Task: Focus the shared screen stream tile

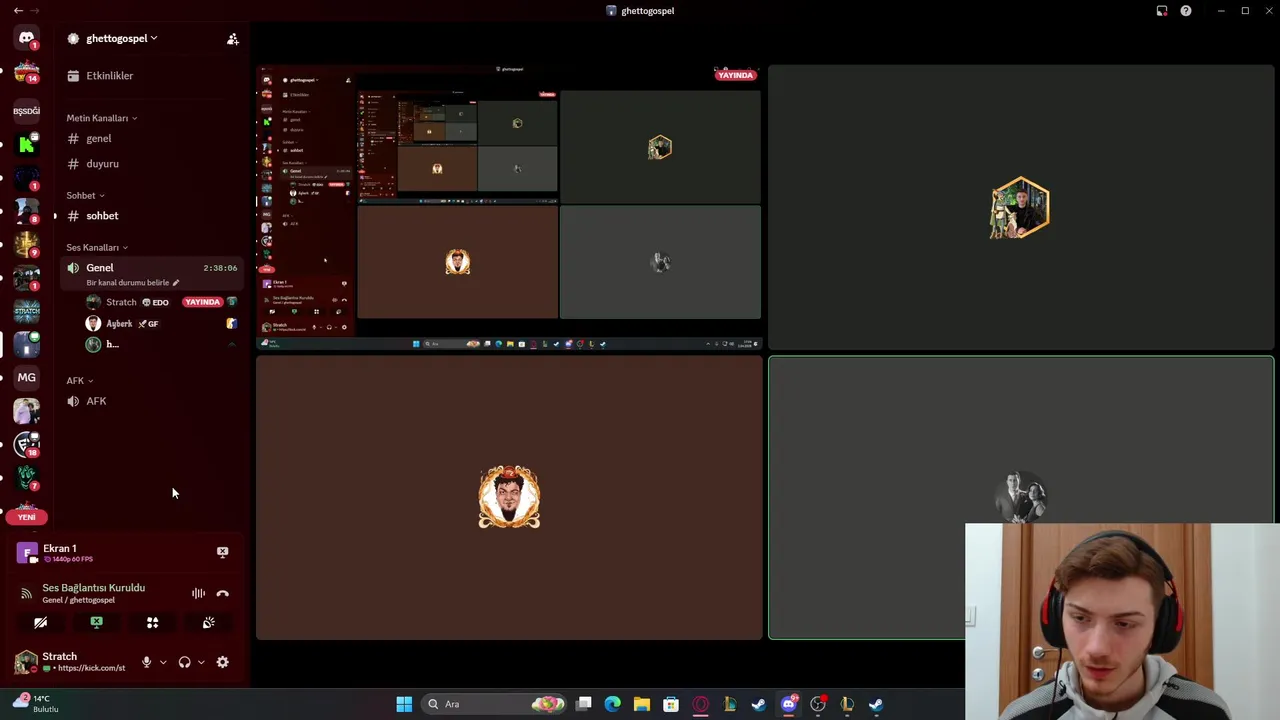Action: coord(509,207)
